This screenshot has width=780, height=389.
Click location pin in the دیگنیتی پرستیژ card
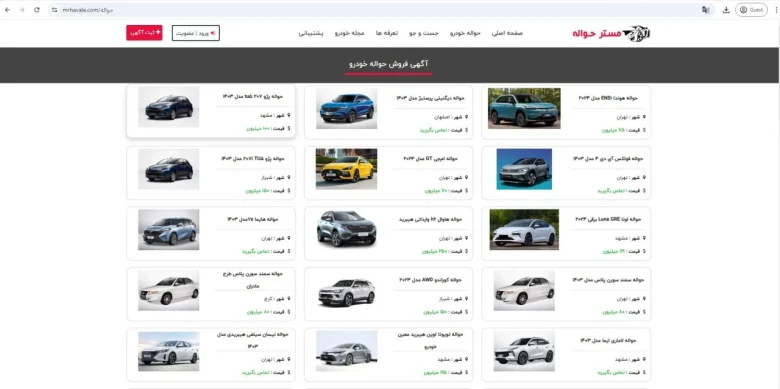467,117
